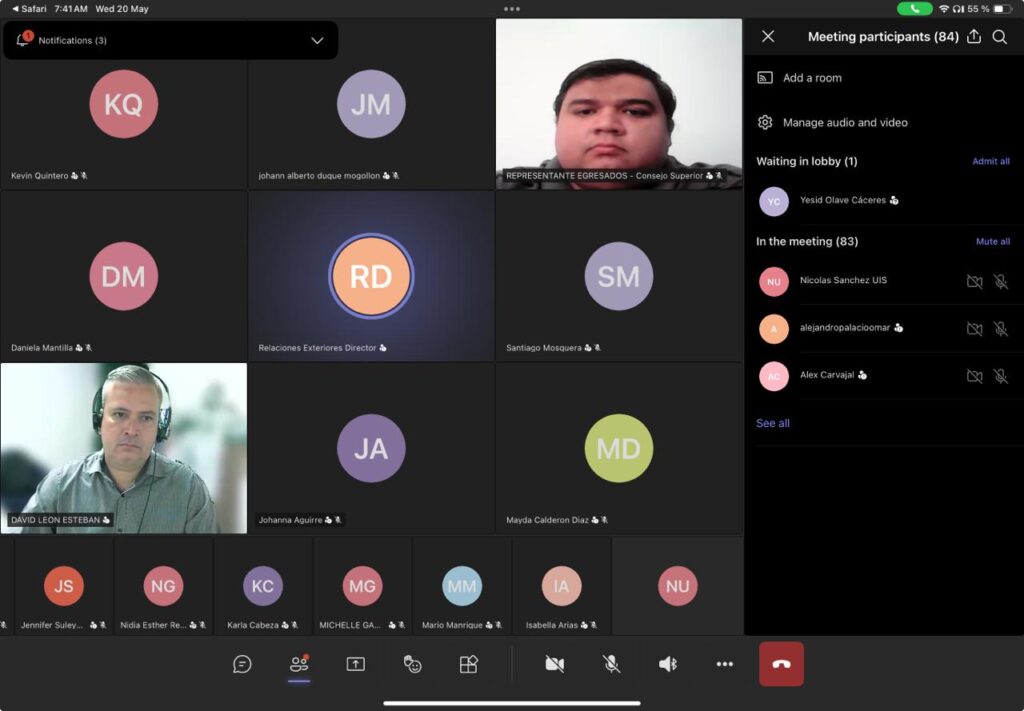Screen dimensions: 1024x711
Task: Click alejandropalacioomar participant name
Action: [844, 328]
